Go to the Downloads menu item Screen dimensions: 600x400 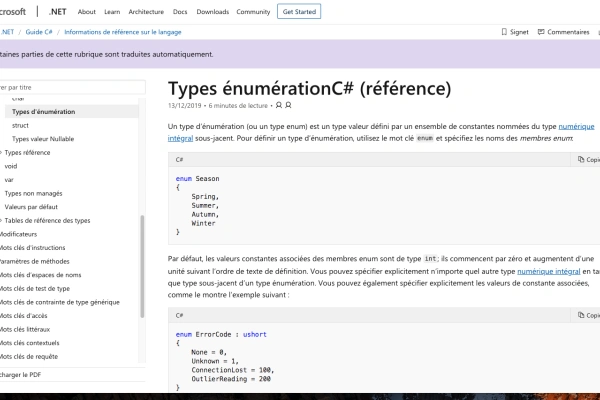click(211, 12)
